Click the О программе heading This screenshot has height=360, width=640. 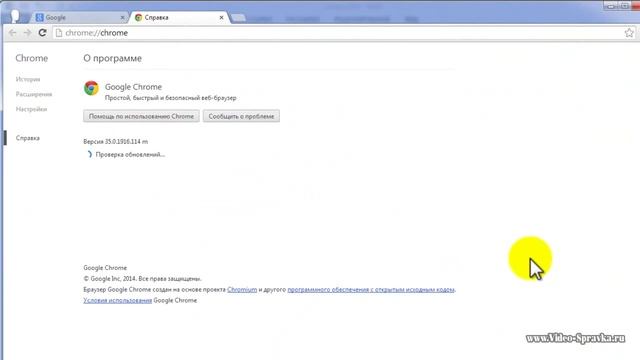[x=113, y=58]
